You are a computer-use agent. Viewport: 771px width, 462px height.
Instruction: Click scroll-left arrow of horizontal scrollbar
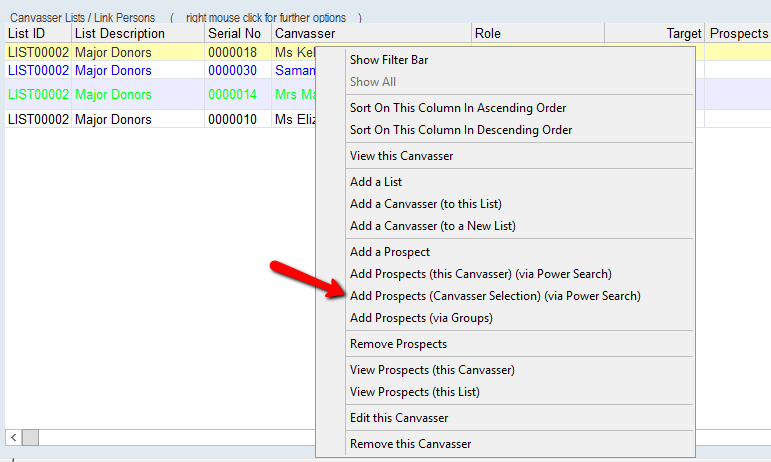tap(13, 437)
